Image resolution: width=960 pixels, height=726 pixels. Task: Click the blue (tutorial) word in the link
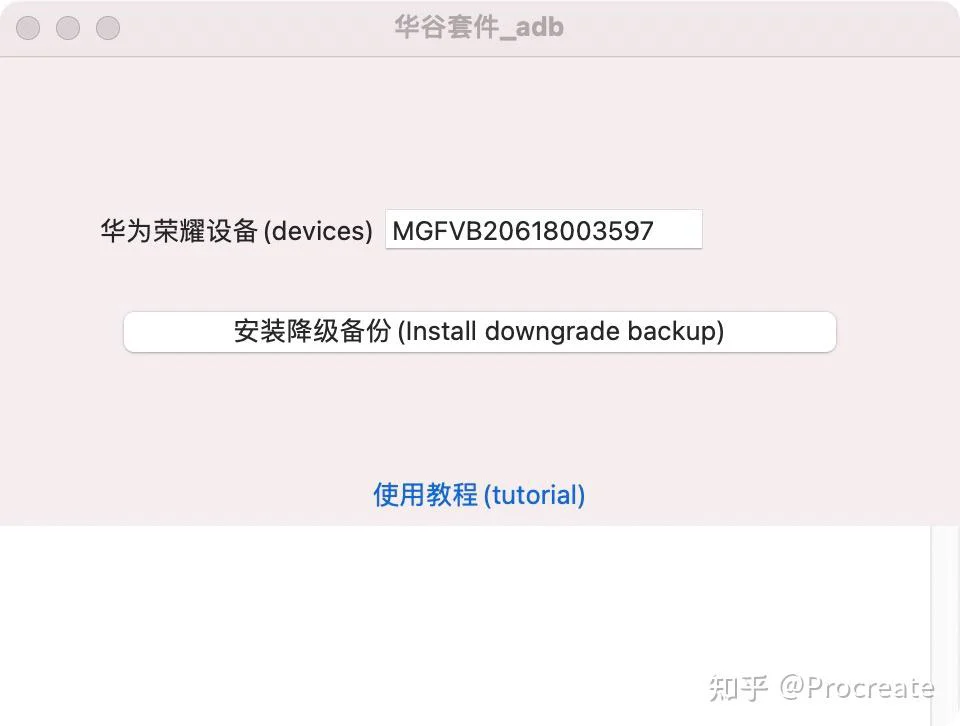[534, 495]
